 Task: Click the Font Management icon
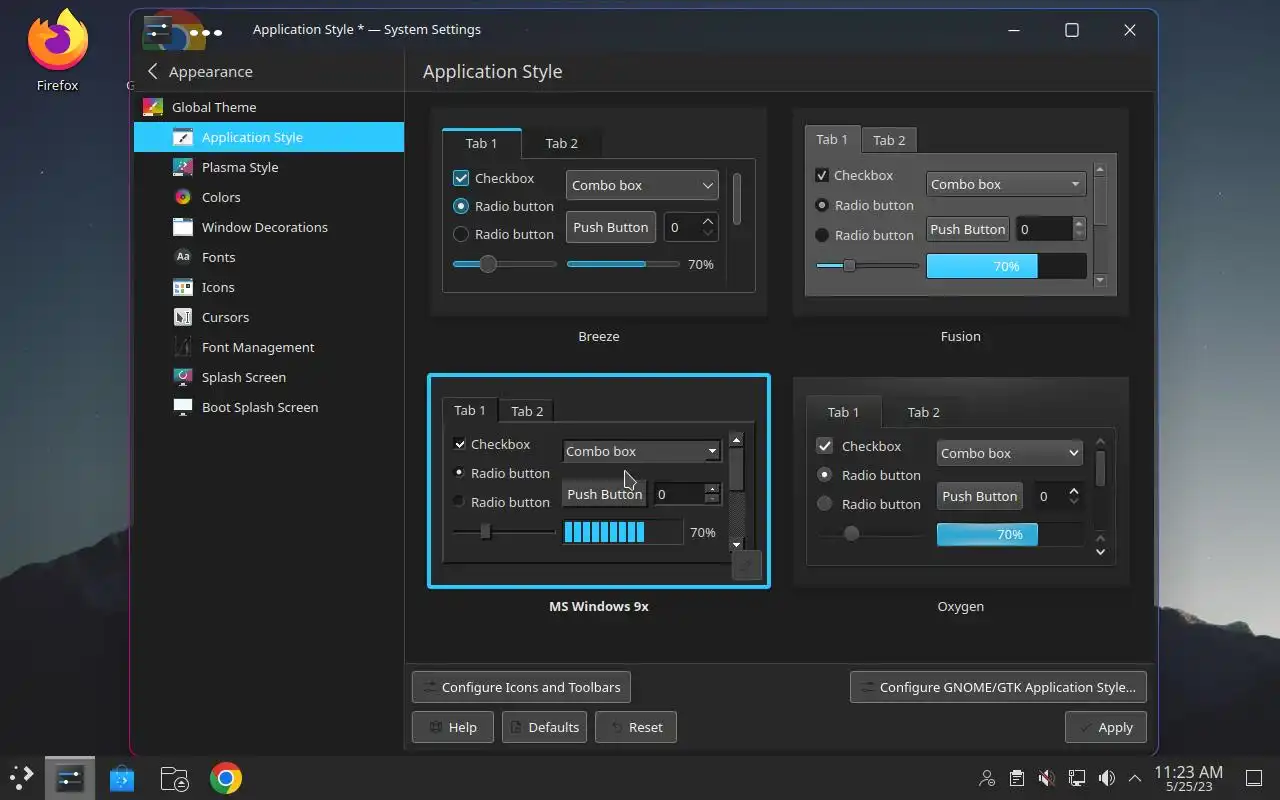(x=183, y=347)
